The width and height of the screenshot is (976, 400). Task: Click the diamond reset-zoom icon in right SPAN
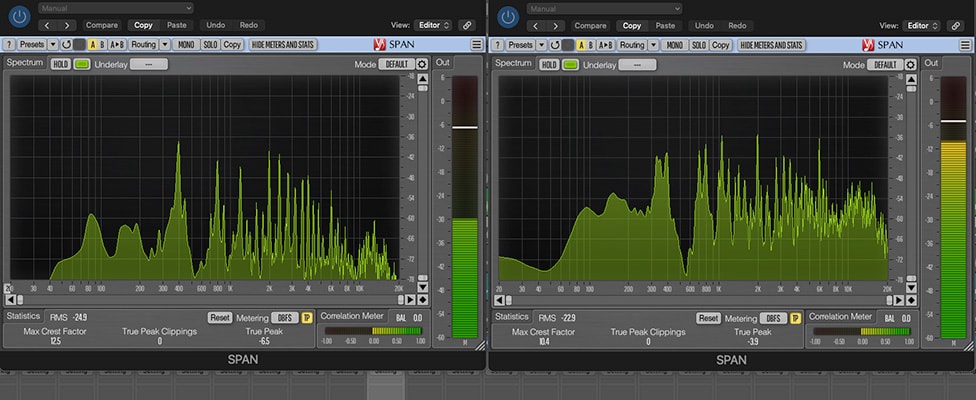(x=911, y=300)
